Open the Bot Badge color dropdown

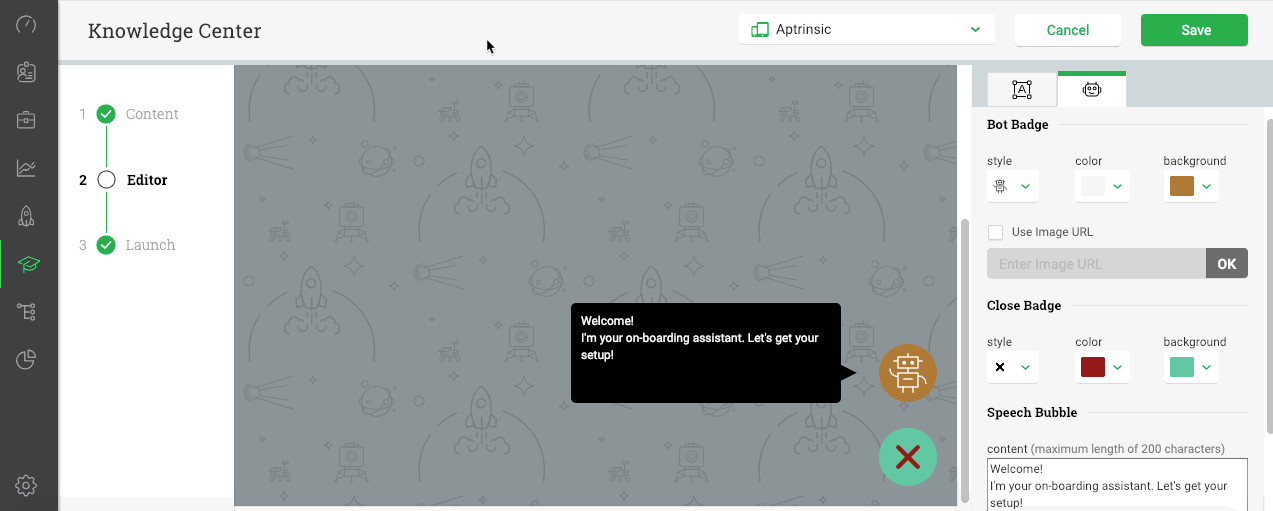click(x=1103, y=186)
